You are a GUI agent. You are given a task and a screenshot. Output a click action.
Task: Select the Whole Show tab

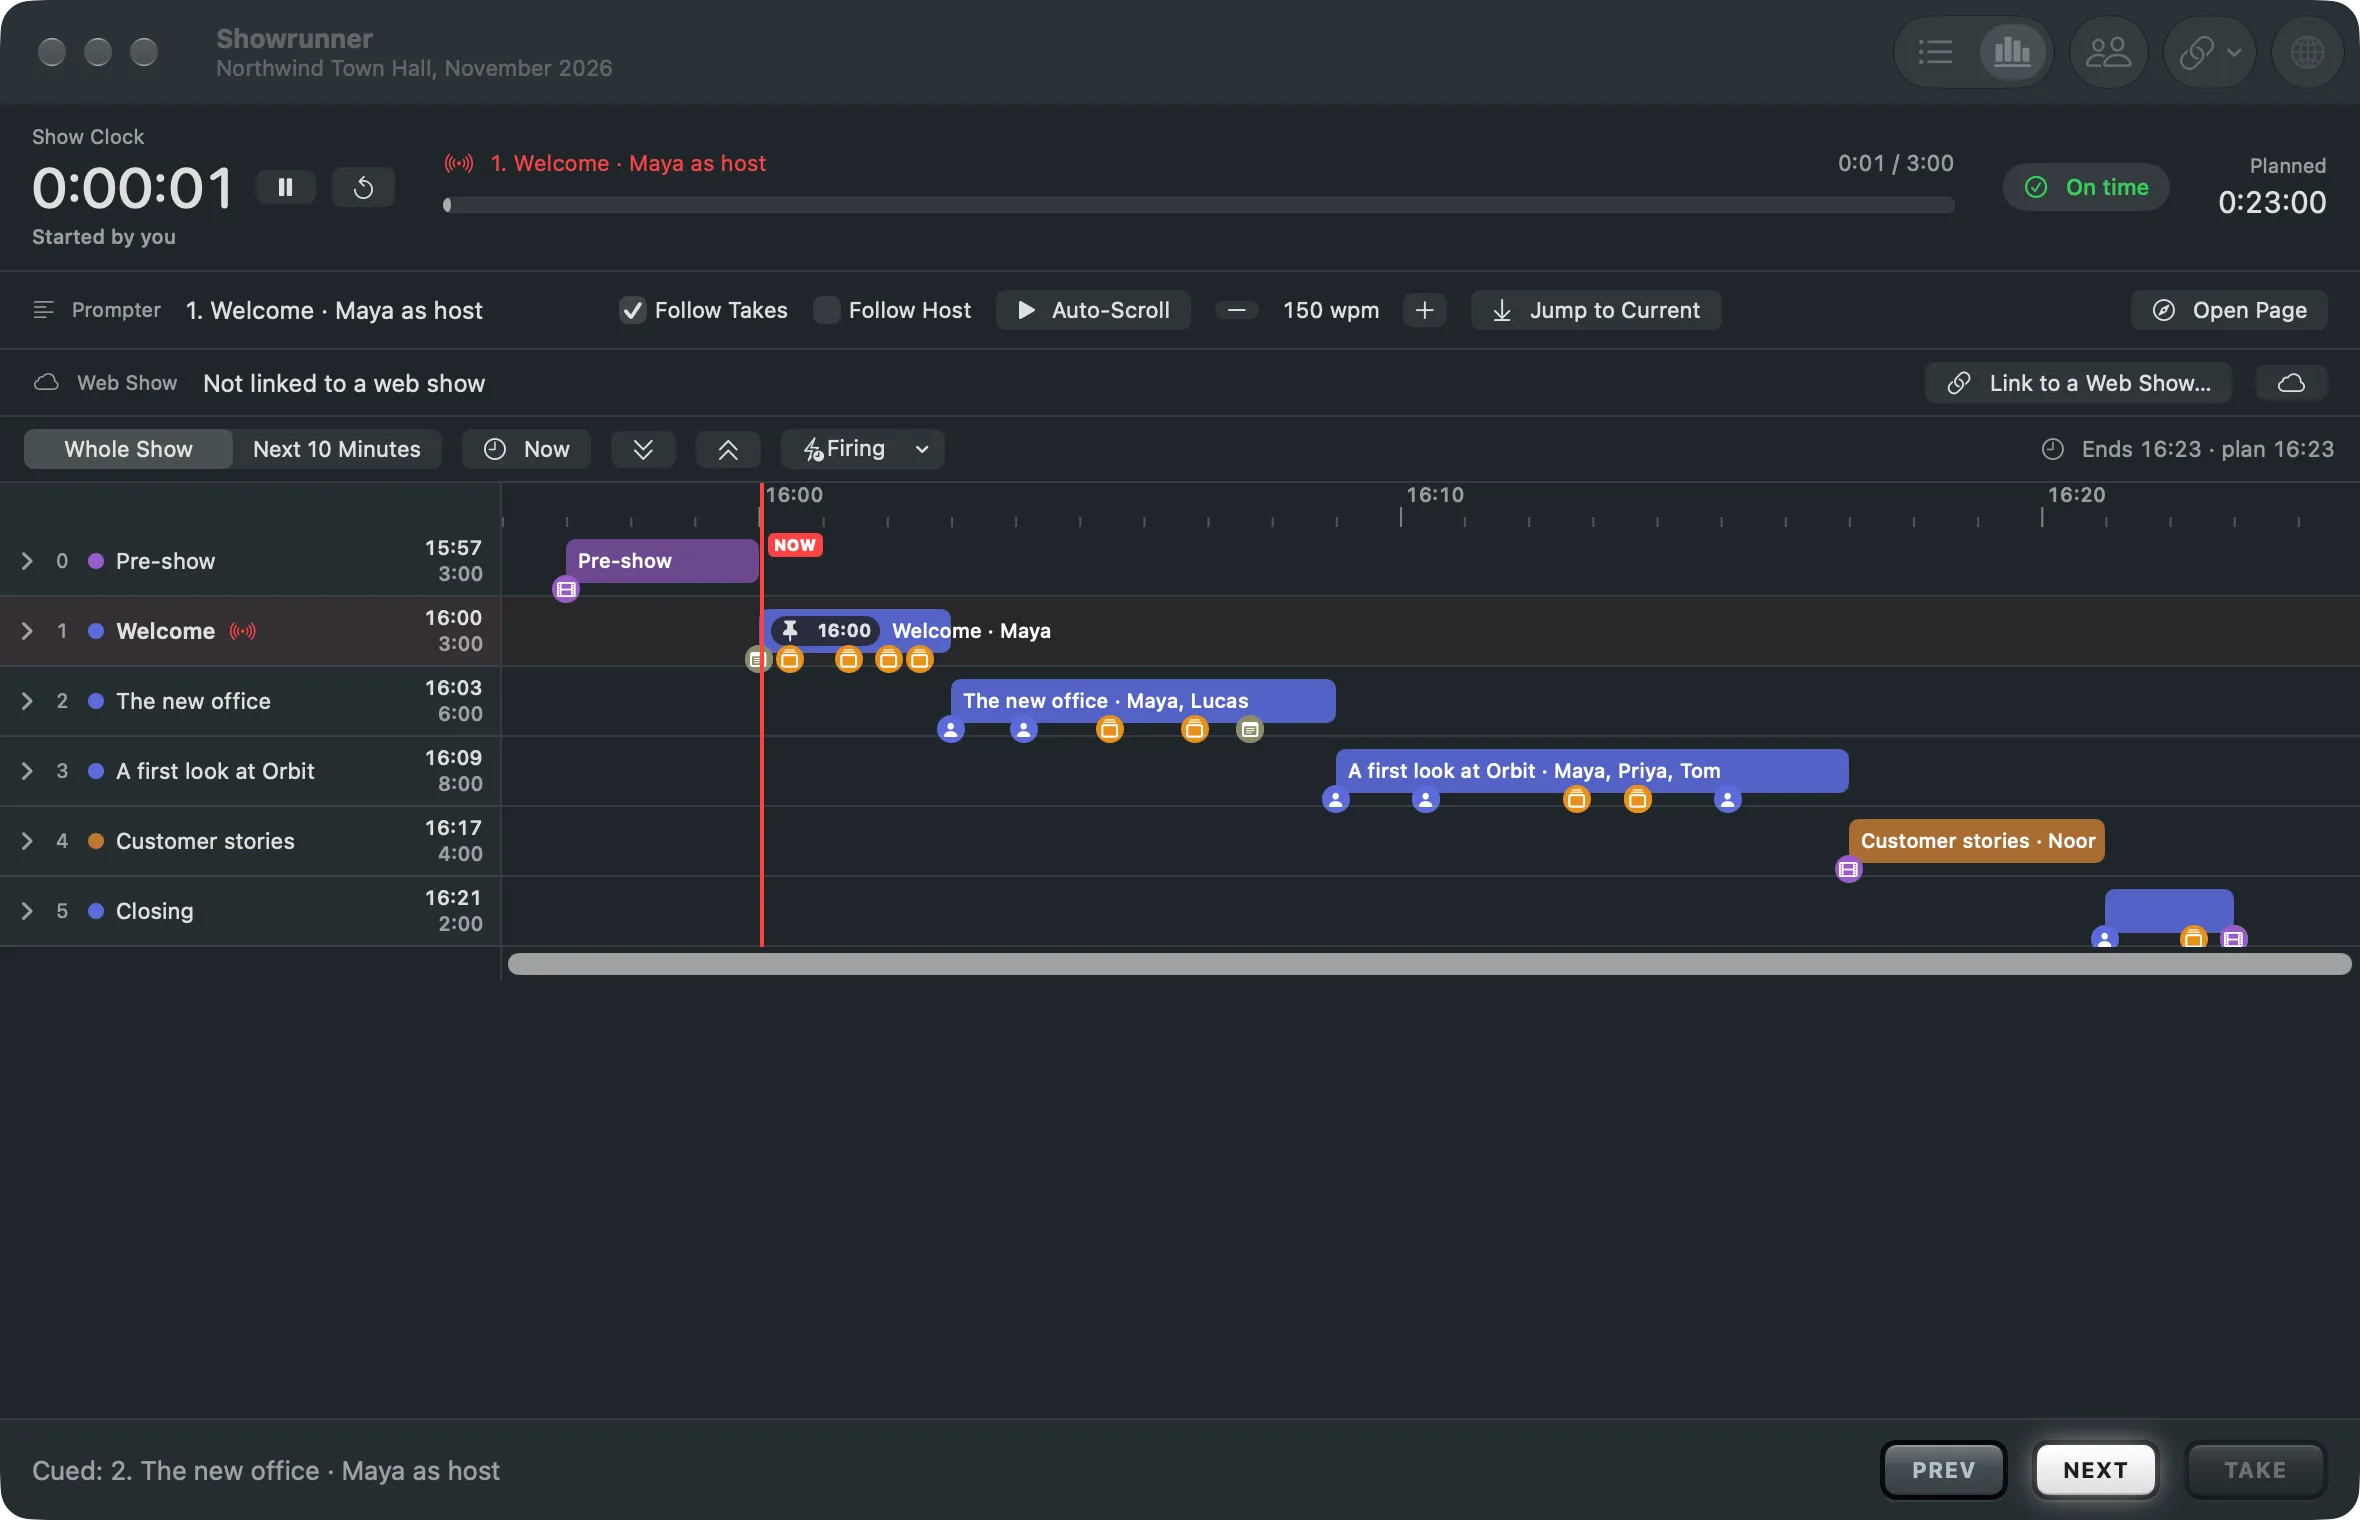(x=128, y=449)
